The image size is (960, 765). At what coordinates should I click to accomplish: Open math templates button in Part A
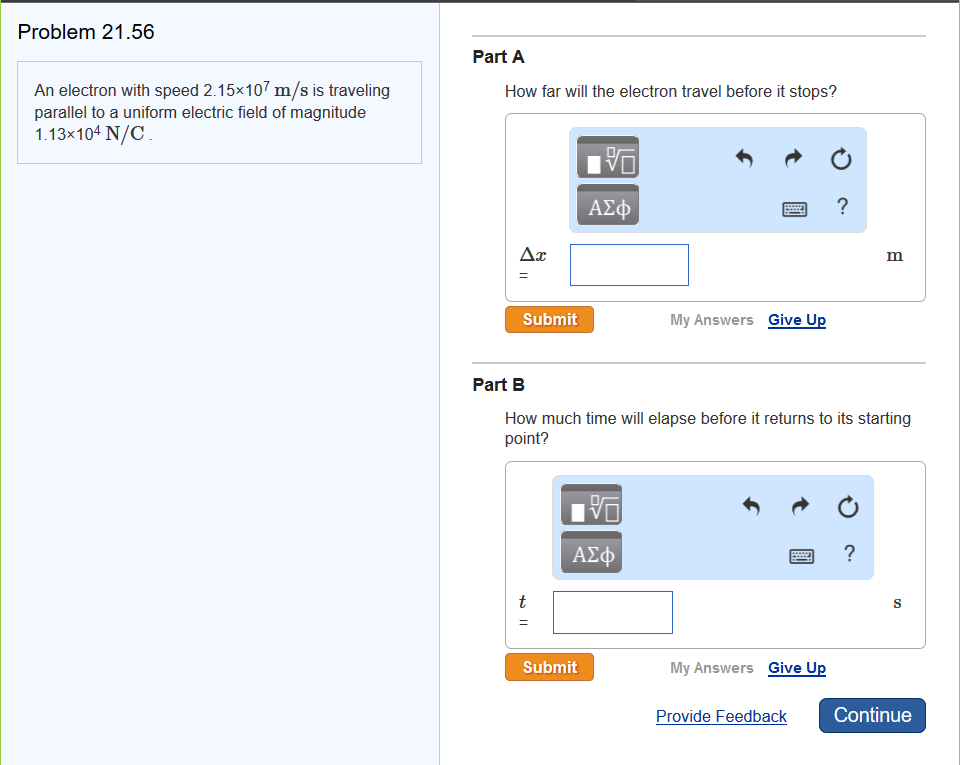click(608, 158)
